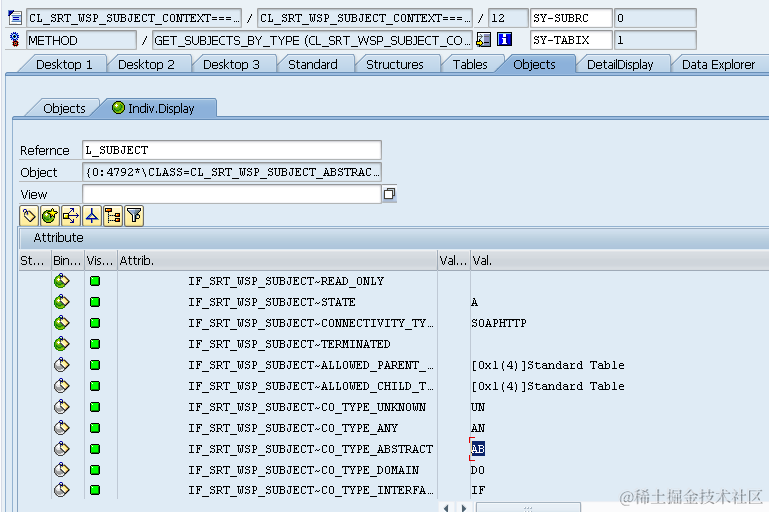Click binding icon for CO_TYPE_ABSTRACT attribute

tap(62, 449)
